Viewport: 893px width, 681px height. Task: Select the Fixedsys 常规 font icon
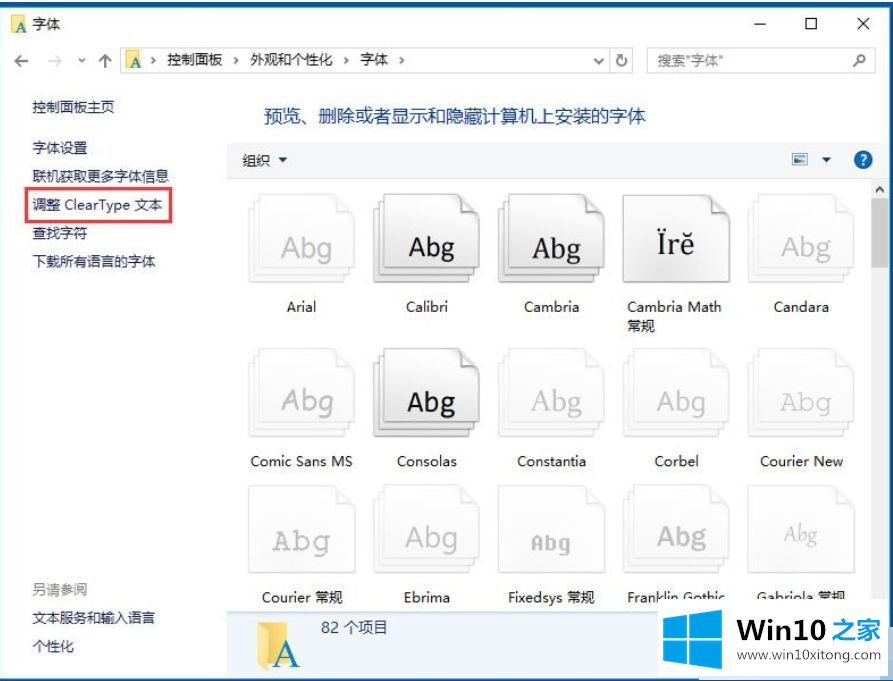coord(551,530)
